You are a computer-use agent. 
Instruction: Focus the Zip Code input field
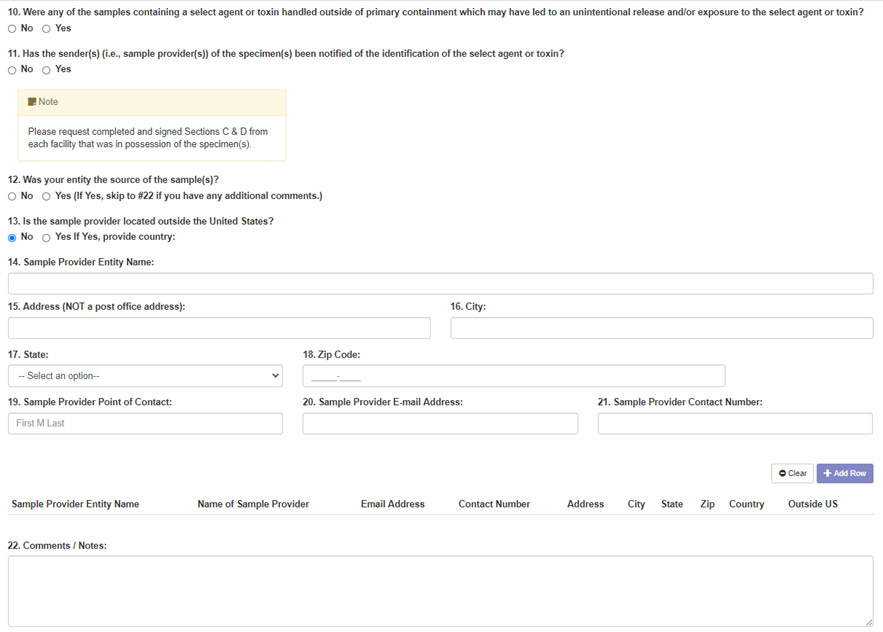(514, 376)
